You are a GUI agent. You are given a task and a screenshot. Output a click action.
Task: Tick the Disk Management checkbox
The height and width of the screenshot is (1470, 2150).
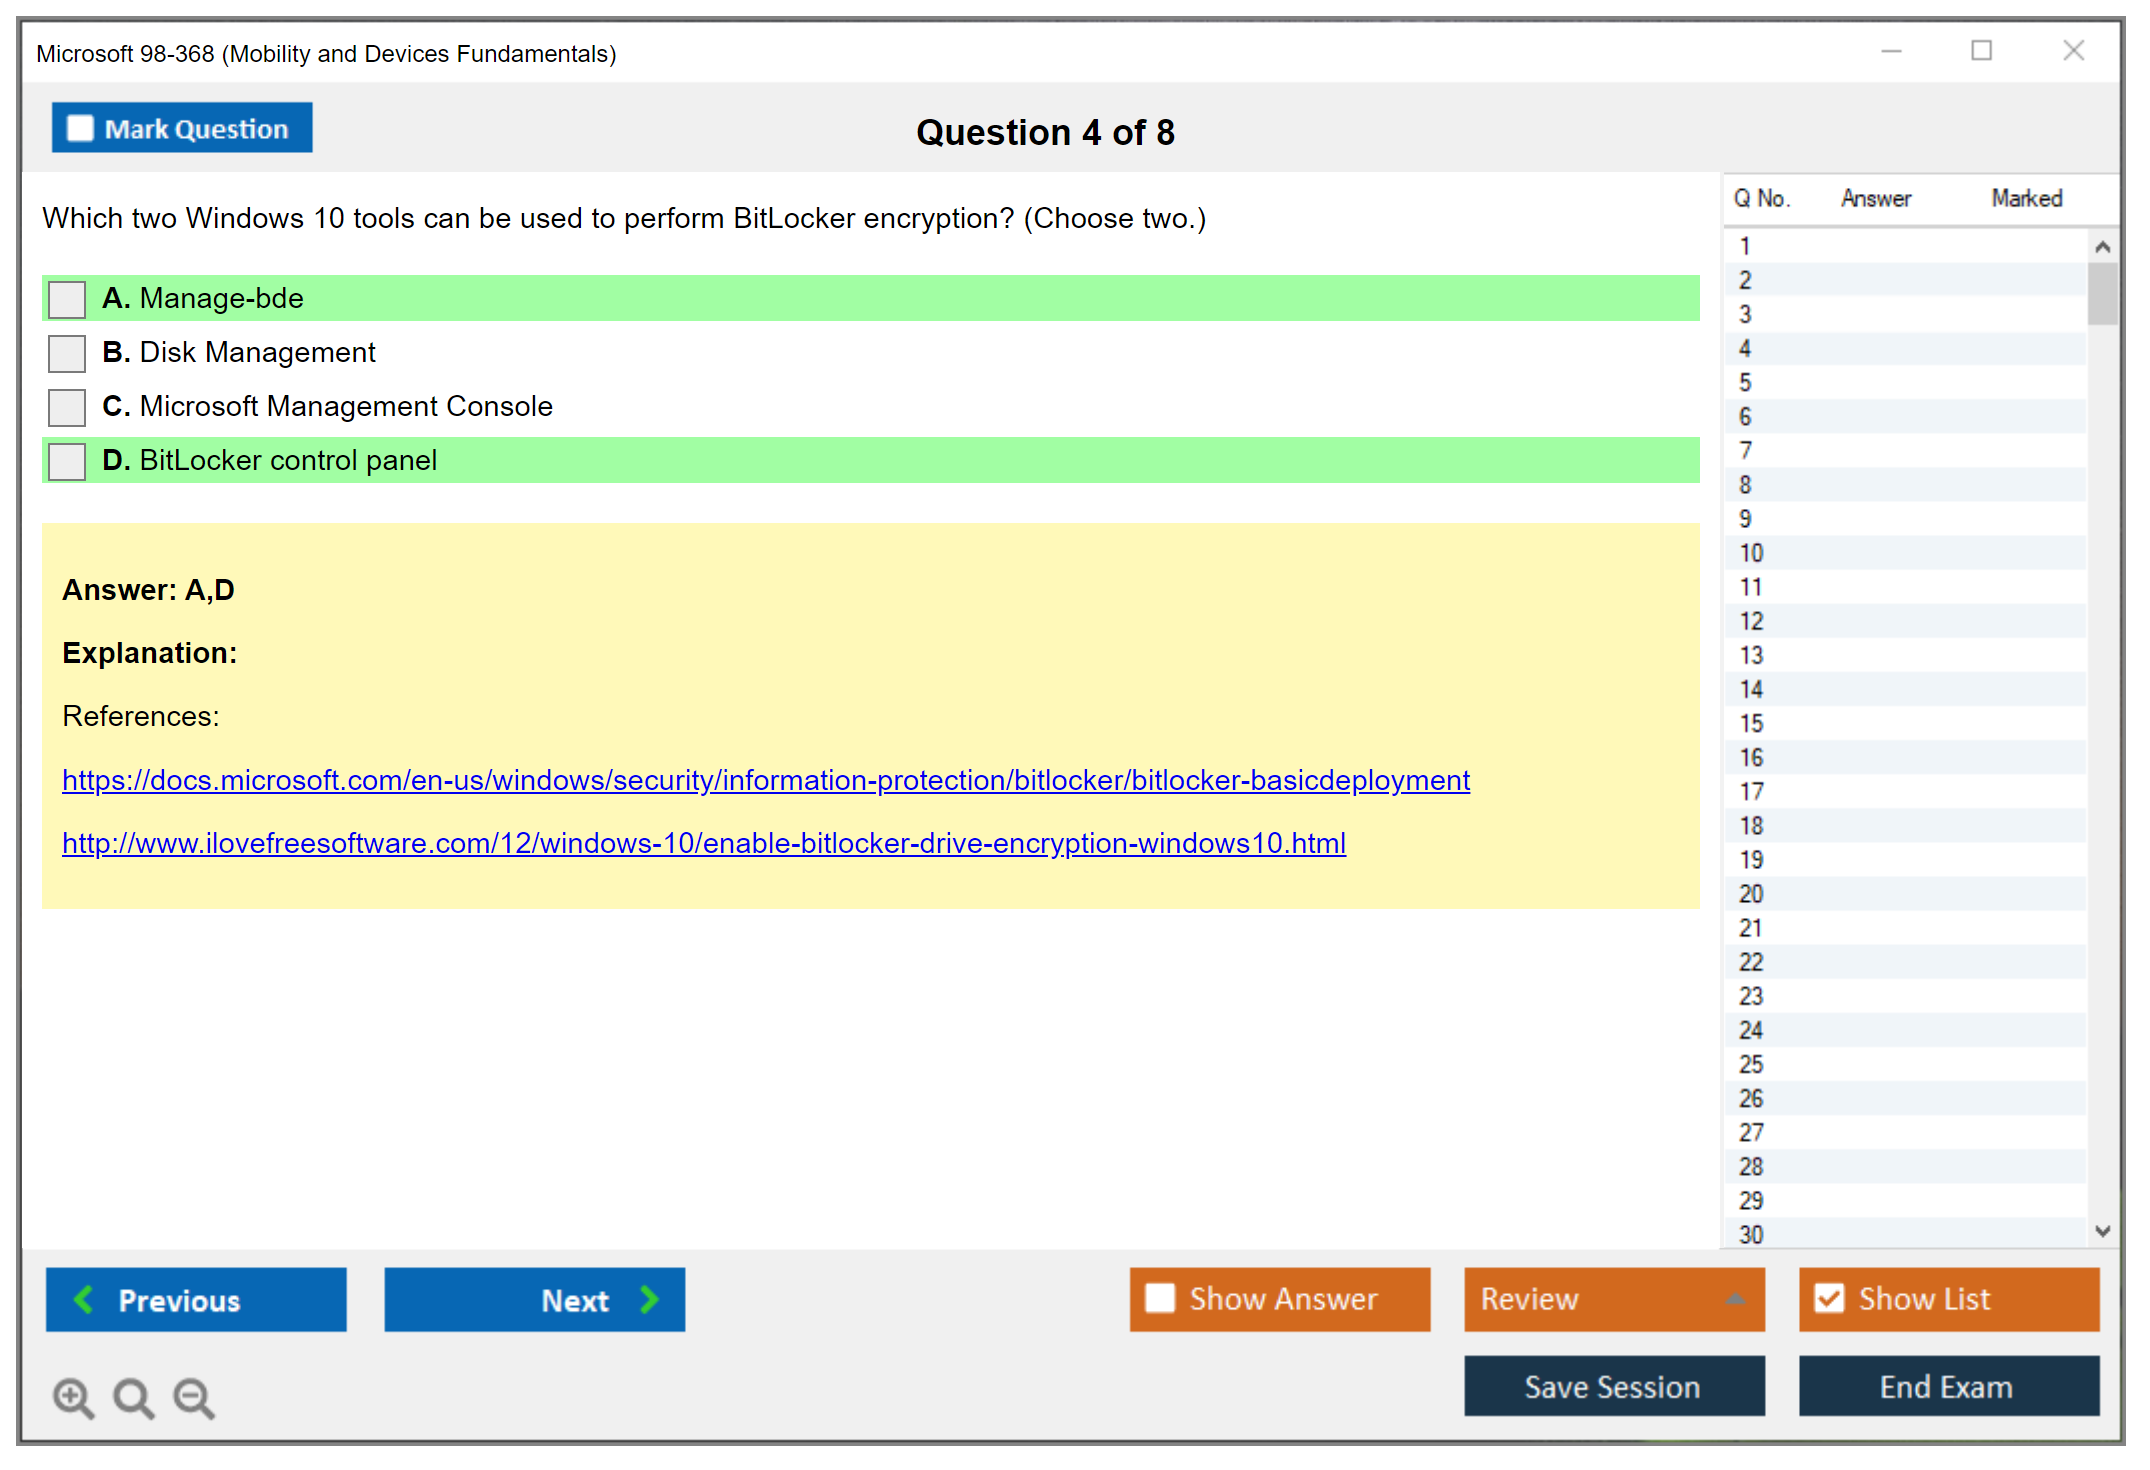point(67,353)
